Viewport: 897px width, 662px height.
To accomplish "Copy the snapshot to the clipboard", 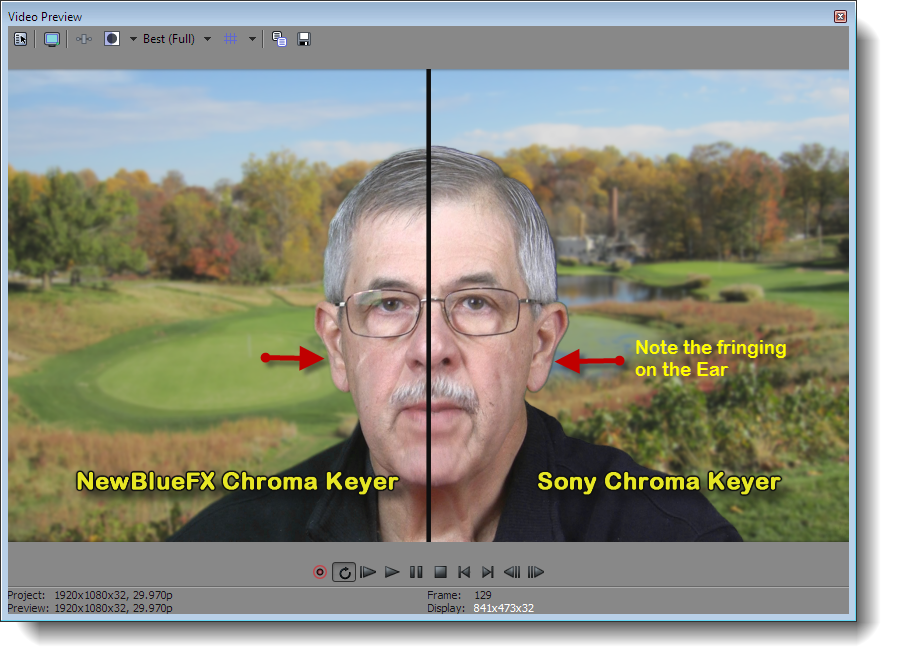I will coord(279,39).
